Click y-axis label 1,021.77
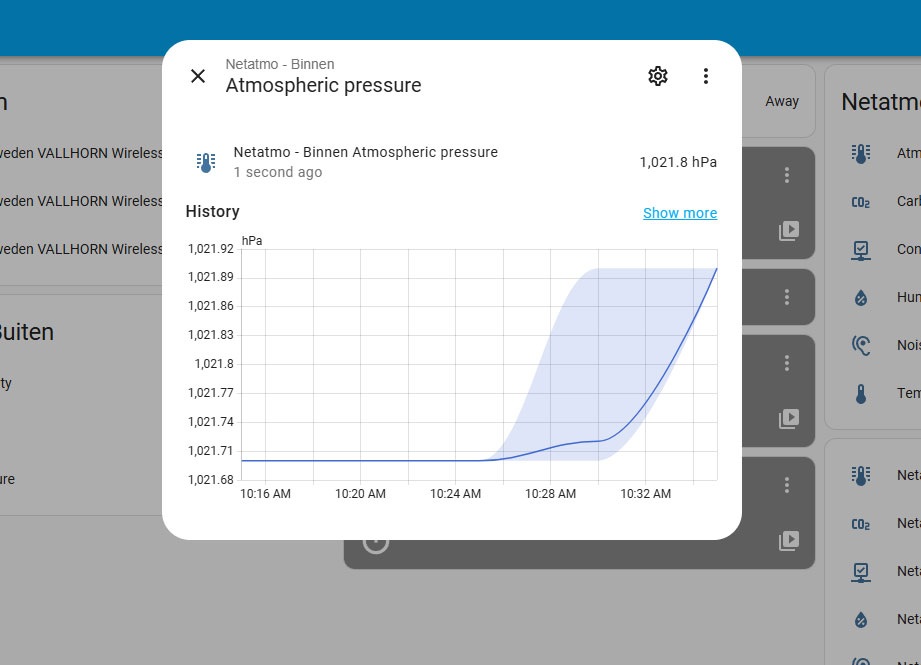 (211, 392)
